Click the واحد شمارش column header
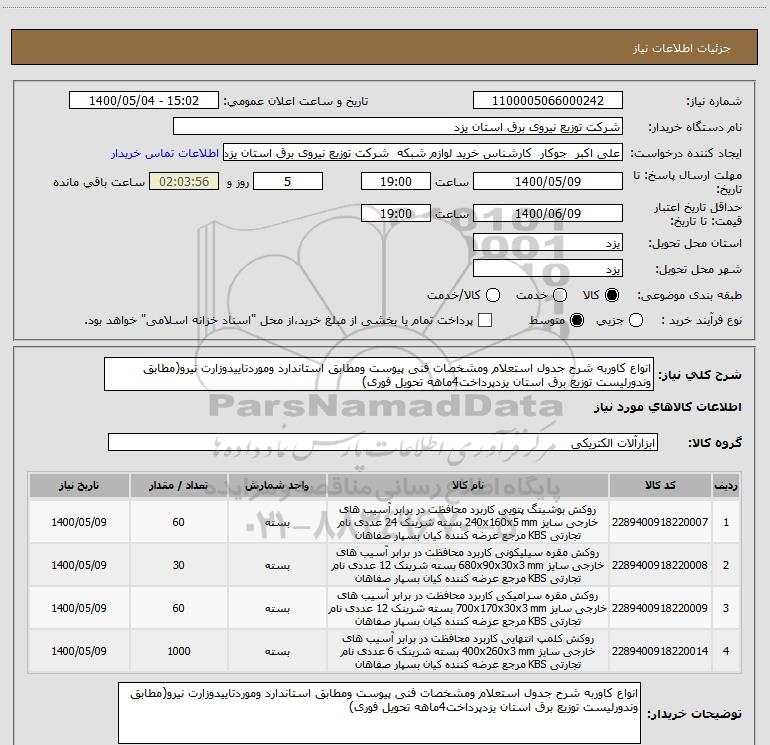The height and width of the screenshot is (745, 770). tap(277, 486)
